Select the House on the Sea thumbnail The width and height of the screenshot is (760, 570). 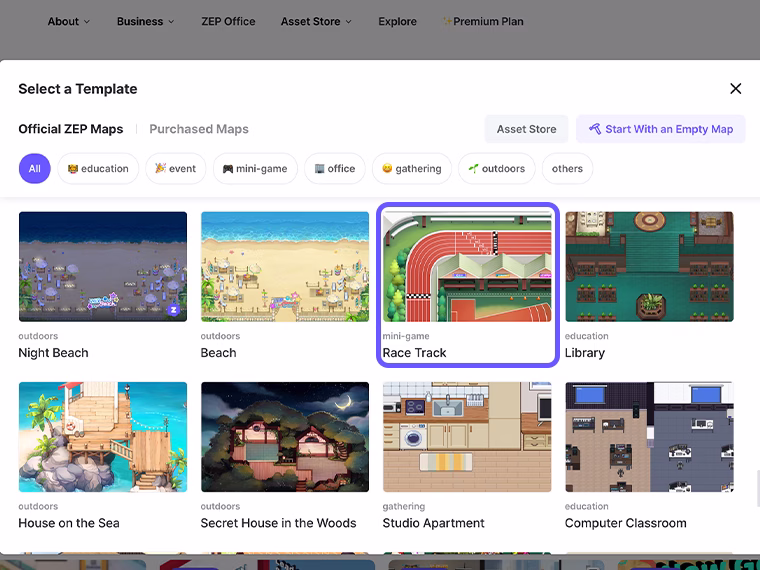[102, 436]
